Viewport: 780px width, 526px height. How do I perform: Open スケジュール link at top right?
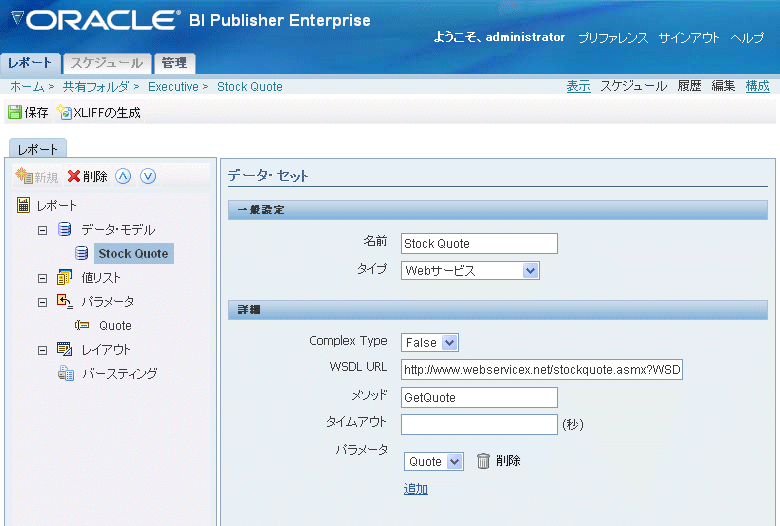pos(633,86)
